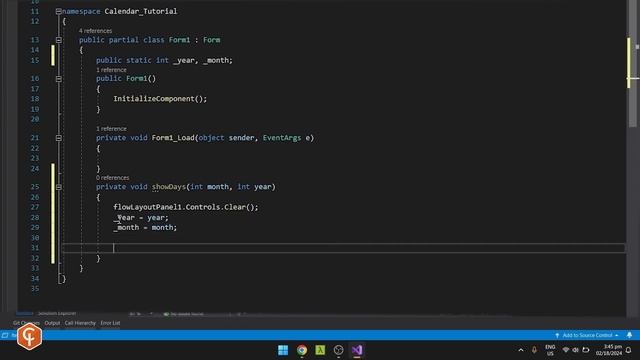Open '1 reference' link above Form1() constructor
The width and height of the screenshot is (640, 360).
click(x=111, y=70)
